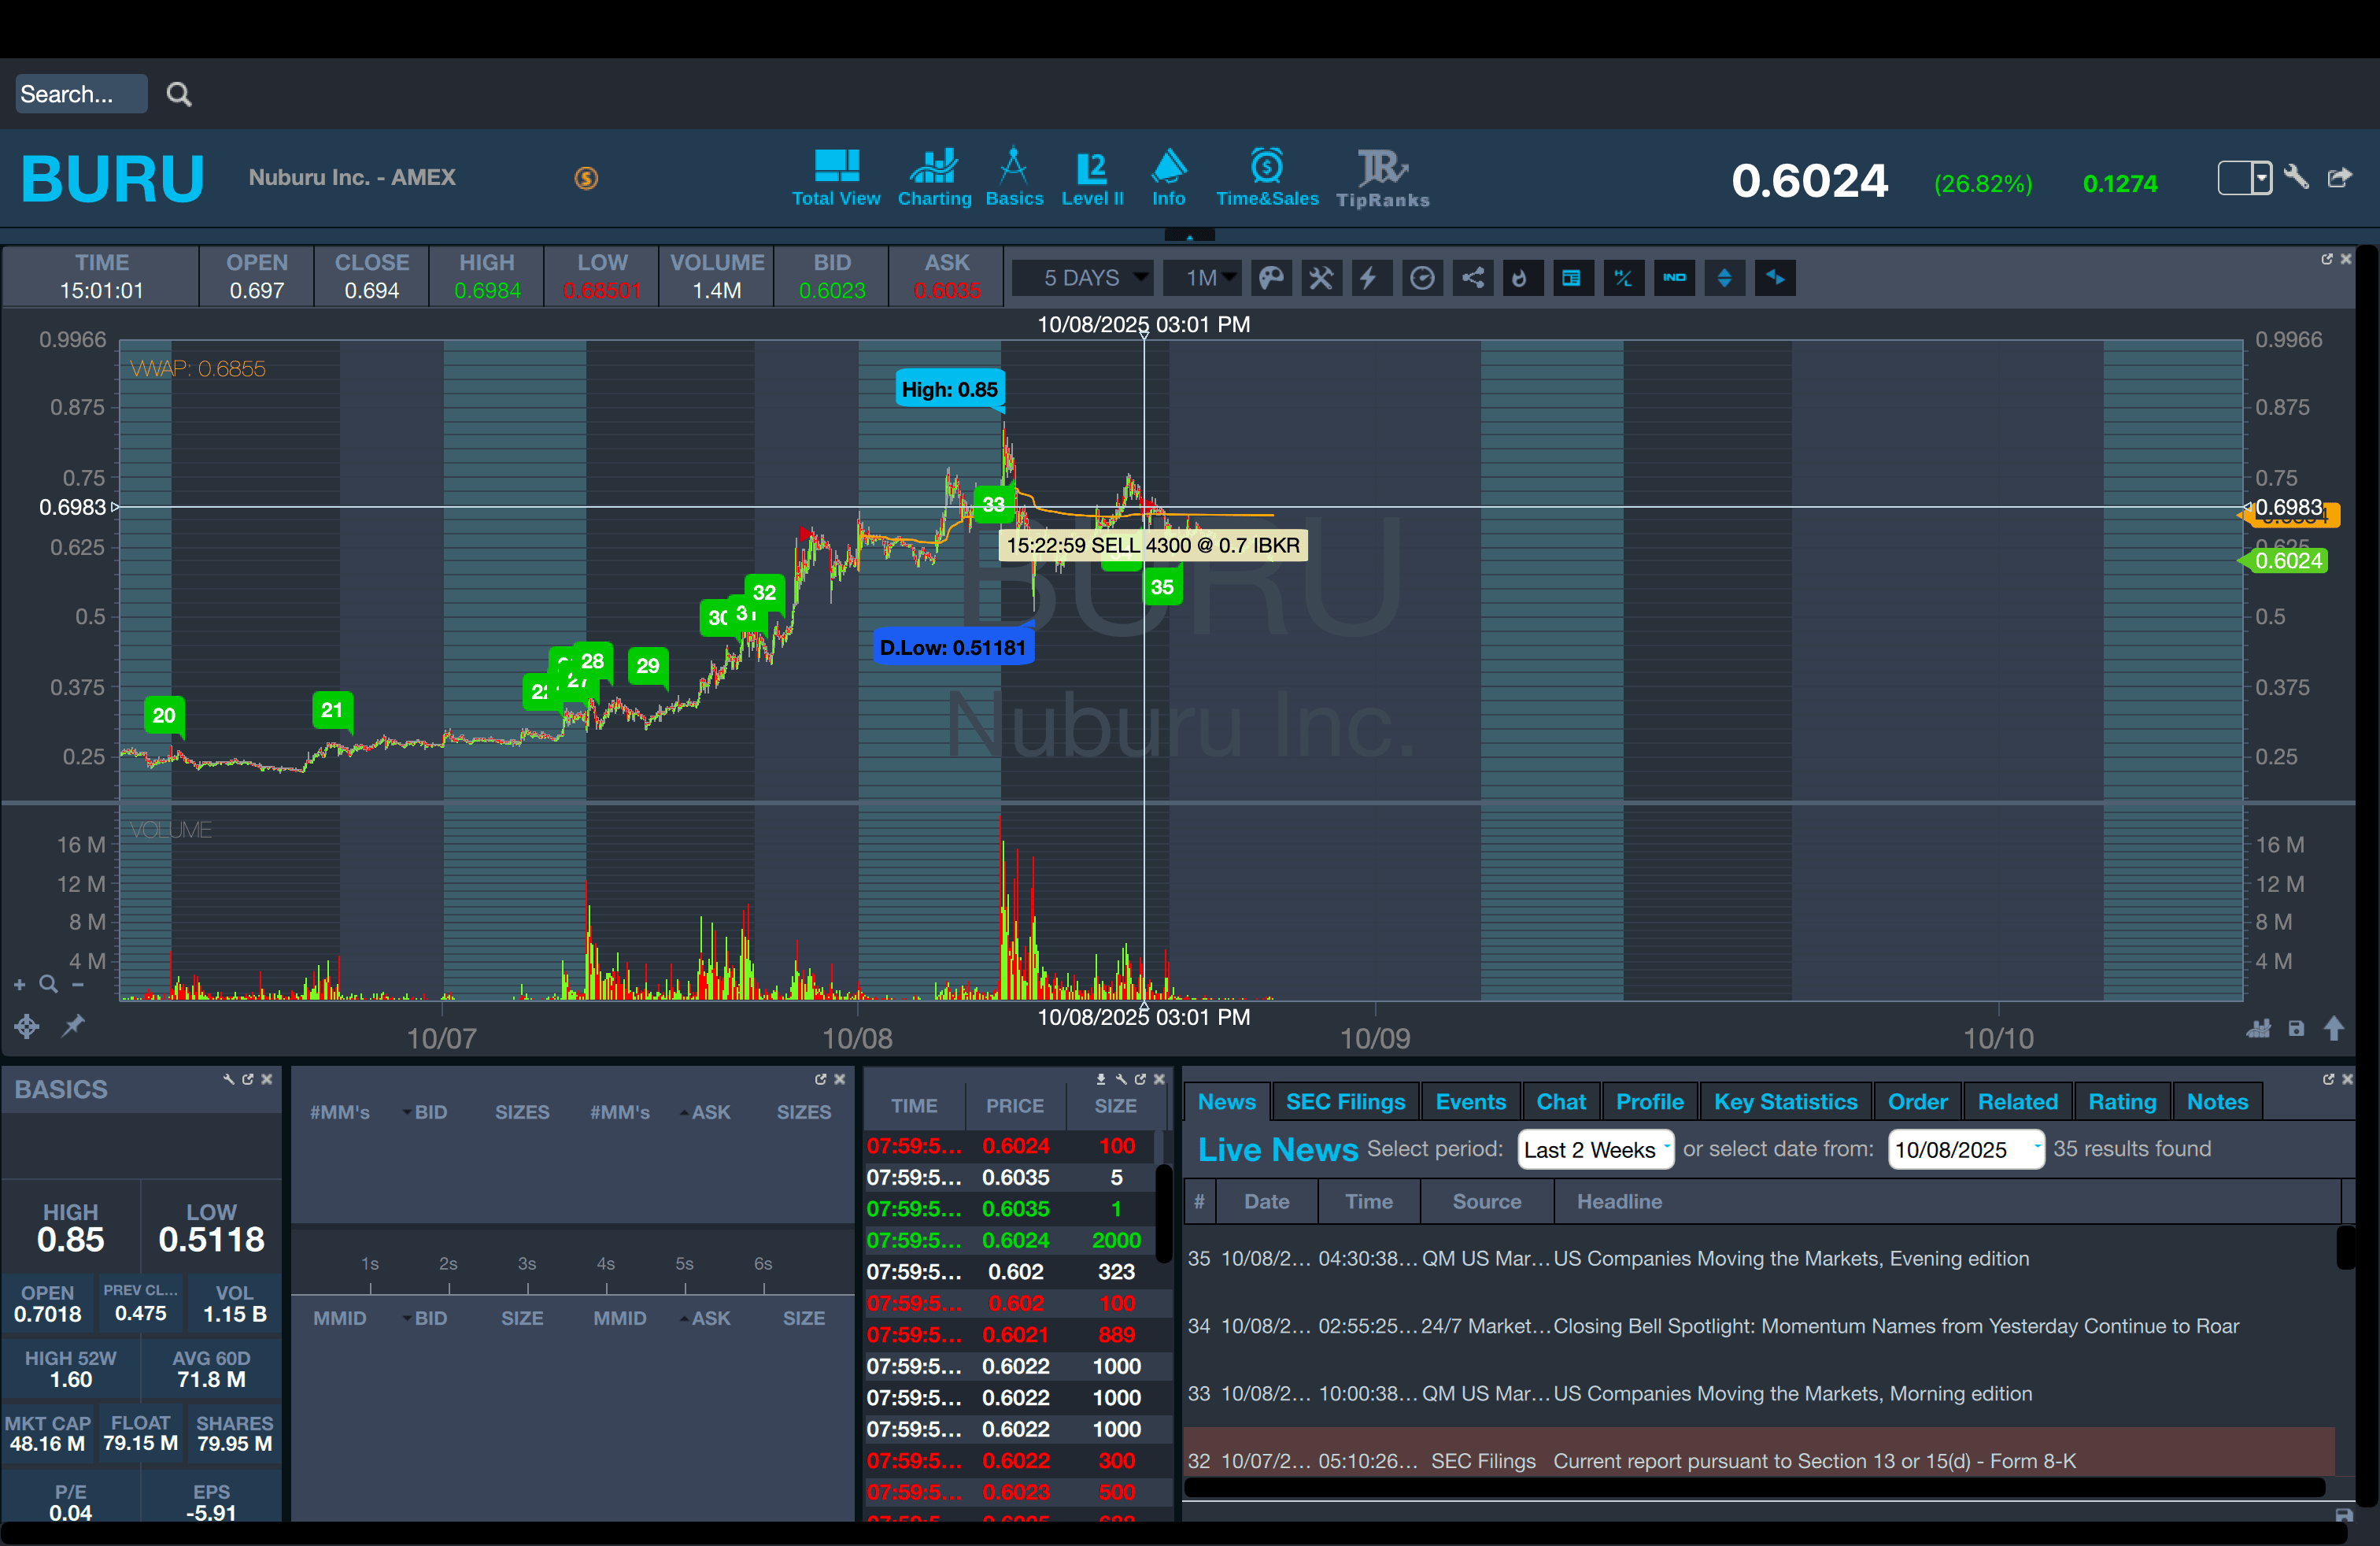Click the lightning bolt chart icon

tap(1369, 278)
